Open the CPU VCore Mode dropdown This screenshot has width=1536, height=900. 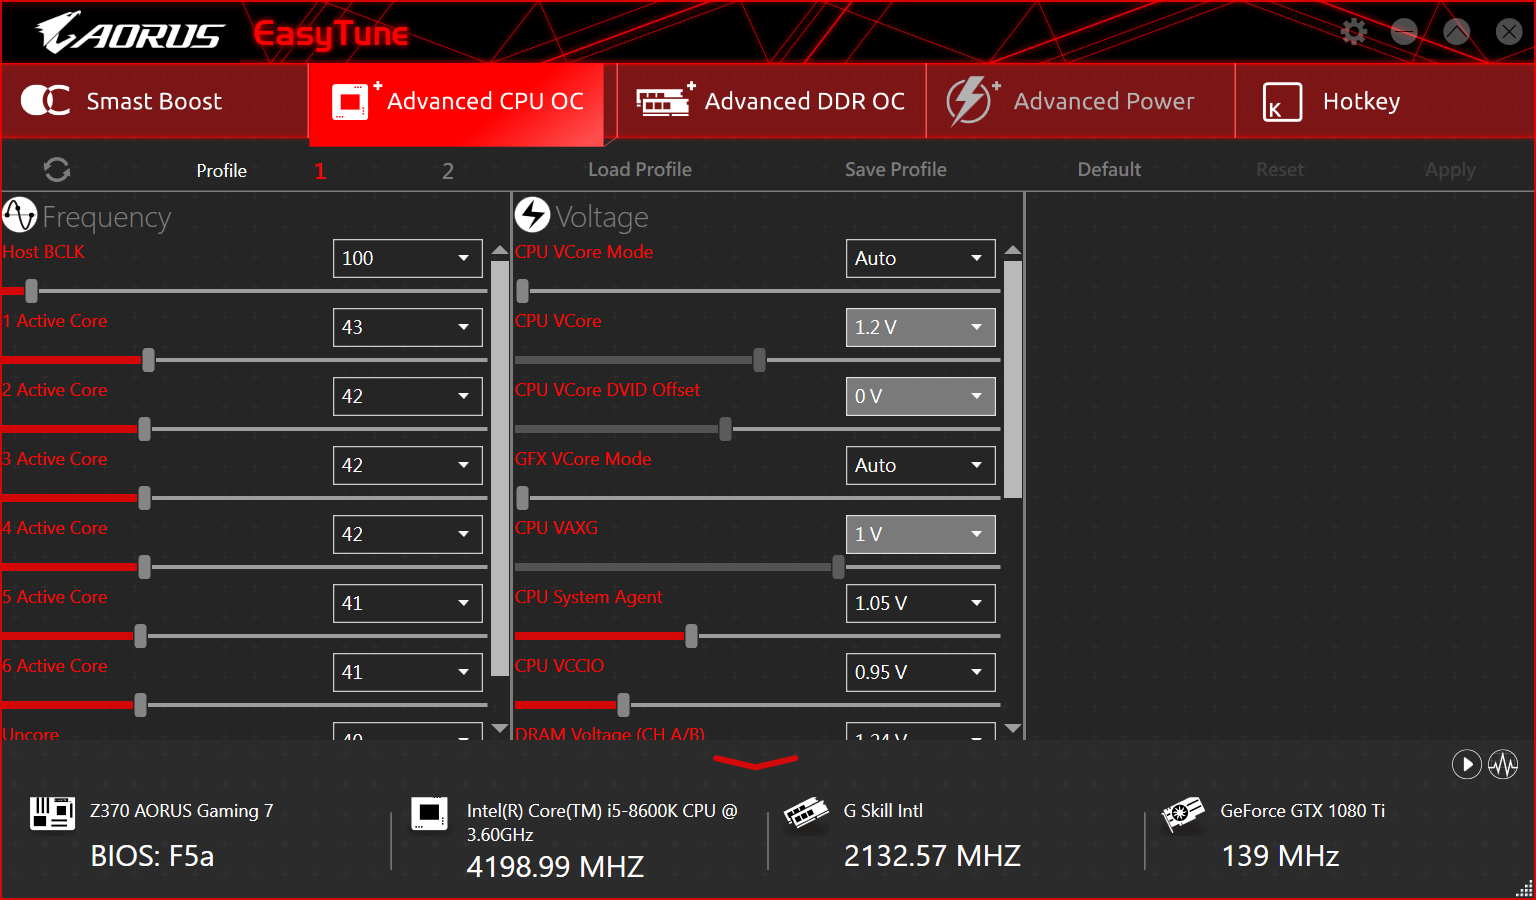pos(921,258)
